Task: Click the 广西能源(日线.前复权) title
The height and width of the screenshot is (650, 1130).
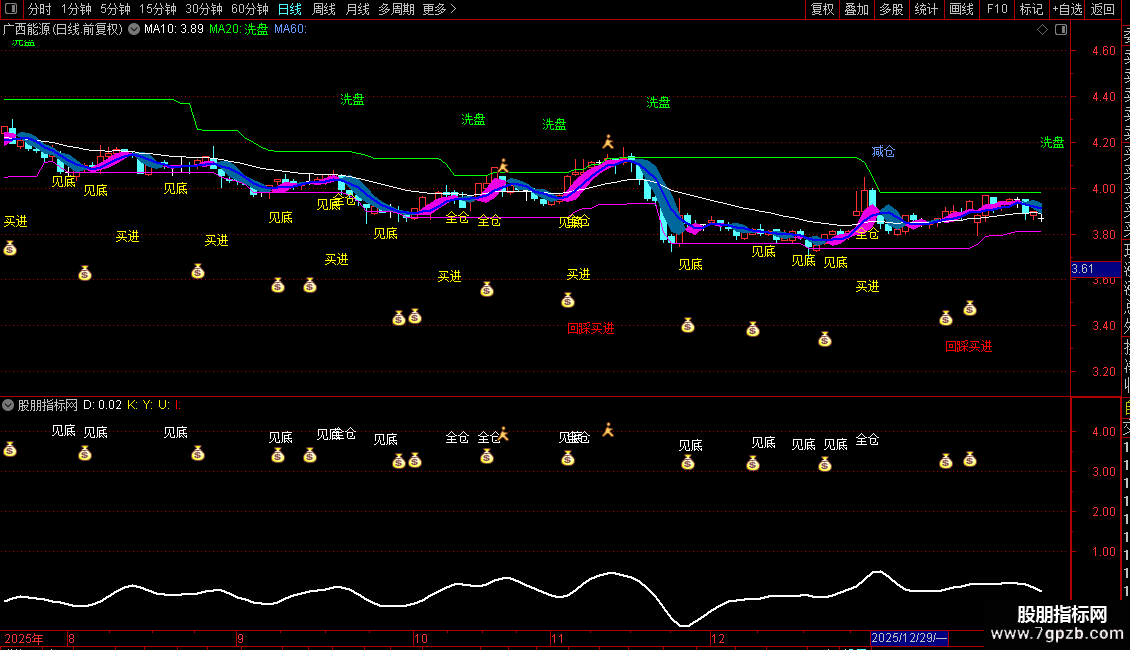Action: pos(63,29)
